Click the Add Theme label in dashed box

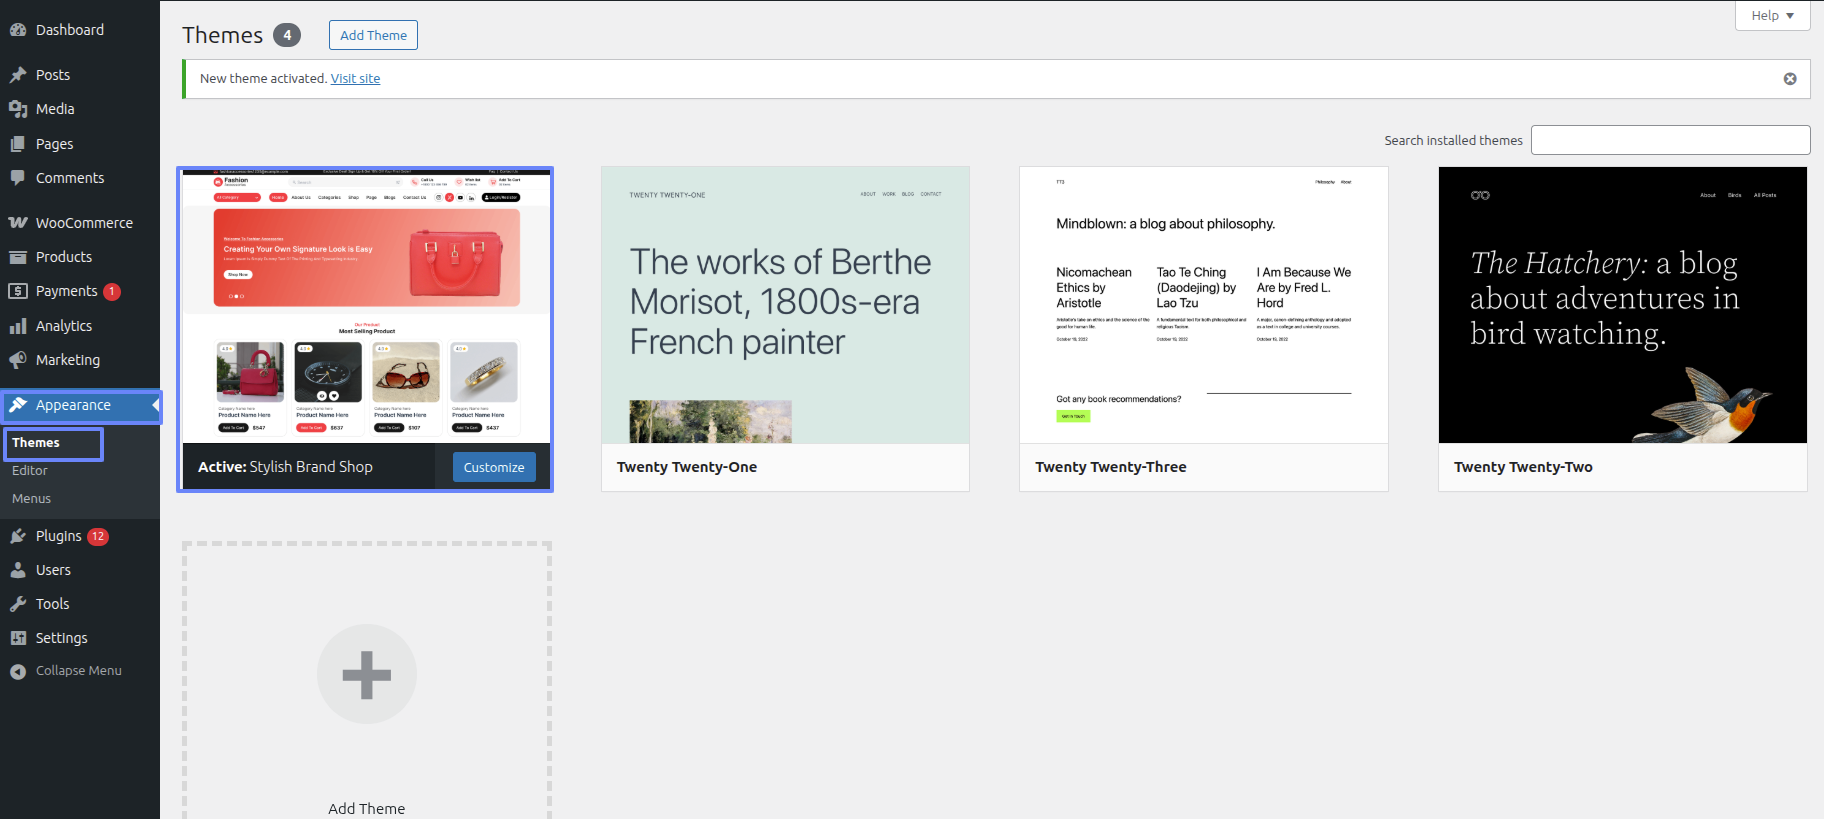[x=367, y=809]
